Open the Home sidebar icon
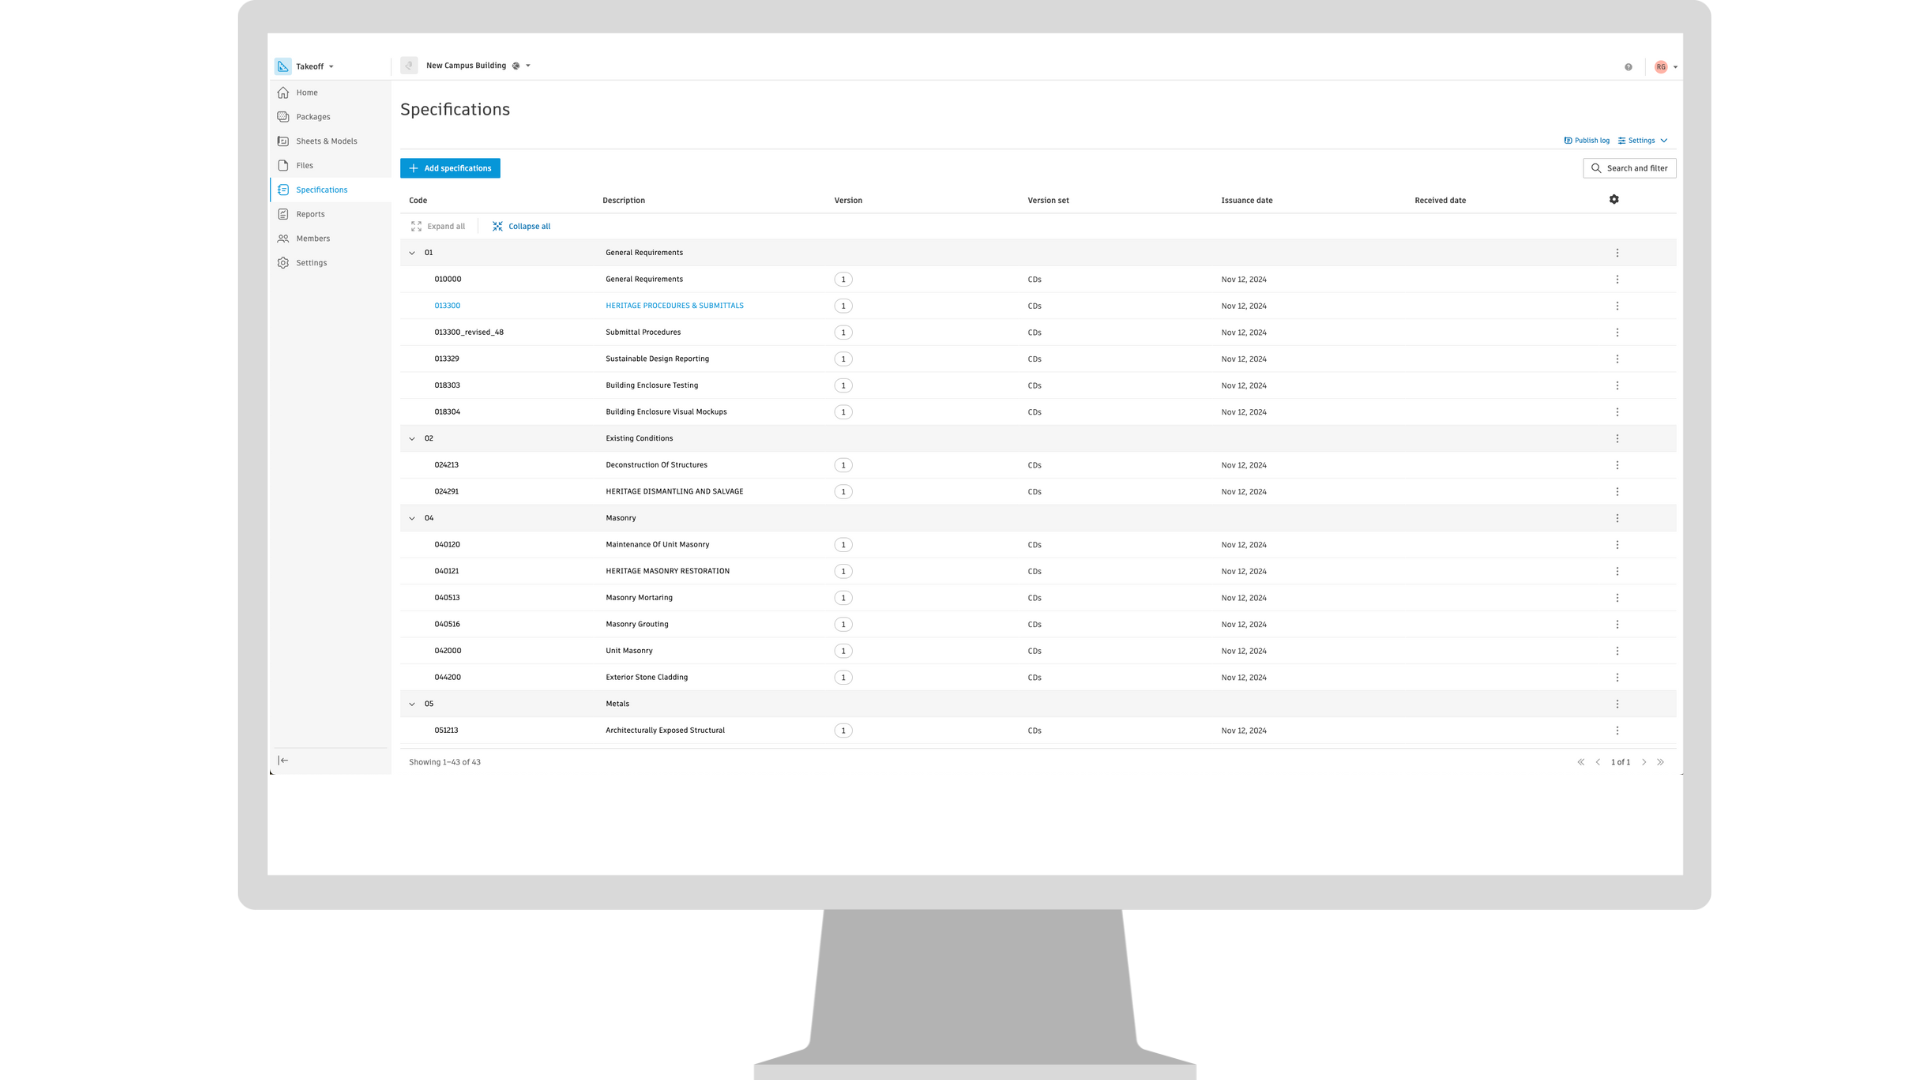 284,93
